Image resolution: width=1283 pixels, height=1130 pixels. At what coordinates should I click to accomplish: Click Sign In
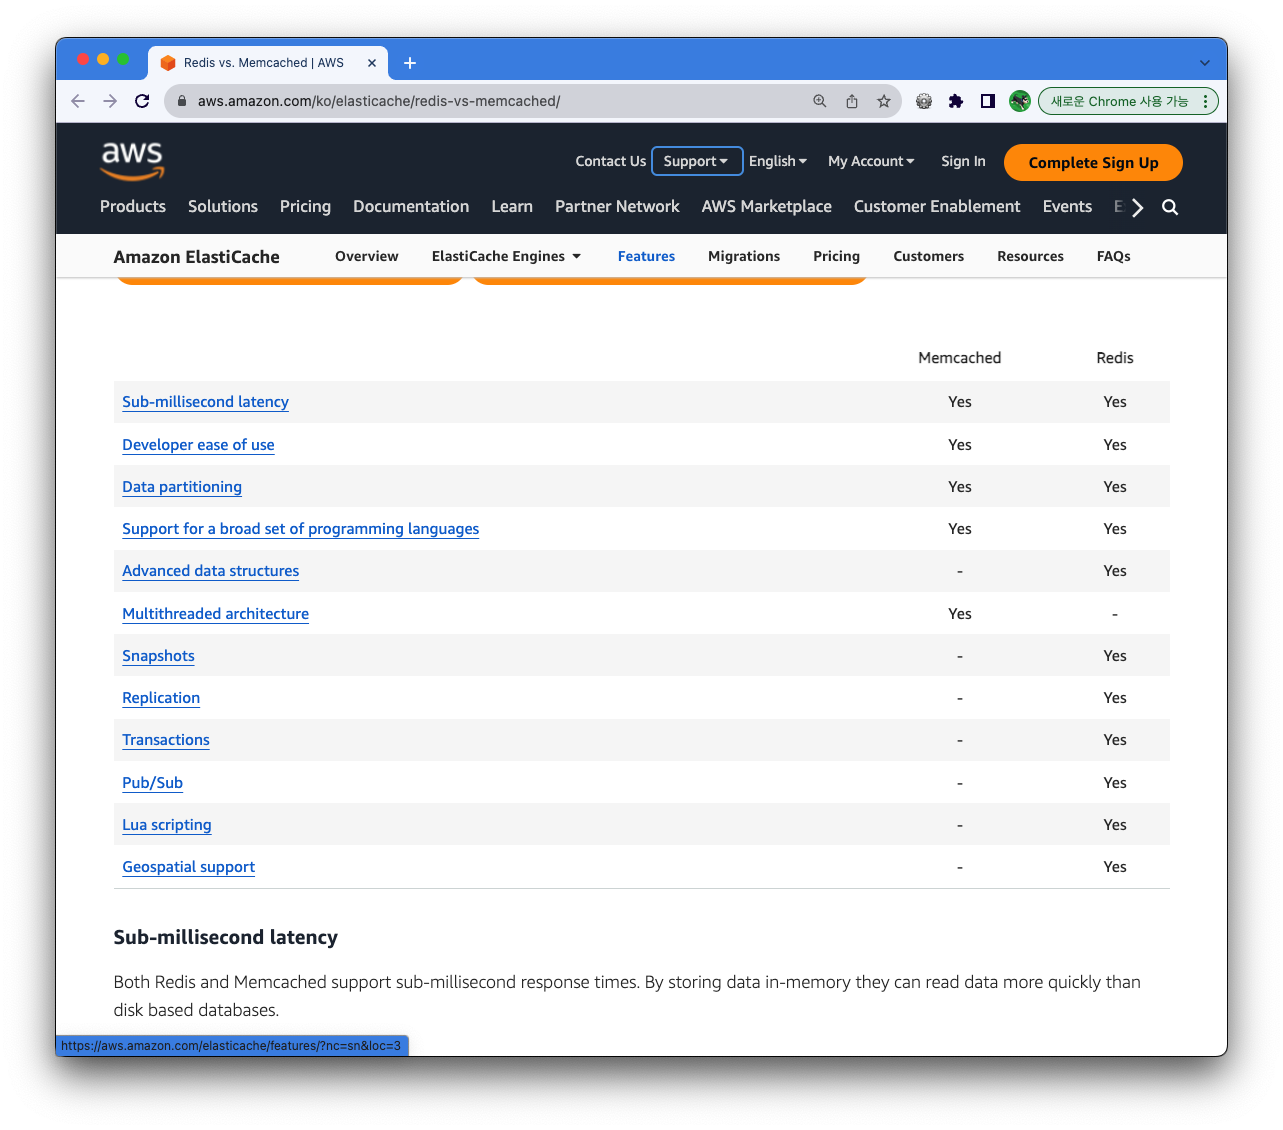[963, 161]
